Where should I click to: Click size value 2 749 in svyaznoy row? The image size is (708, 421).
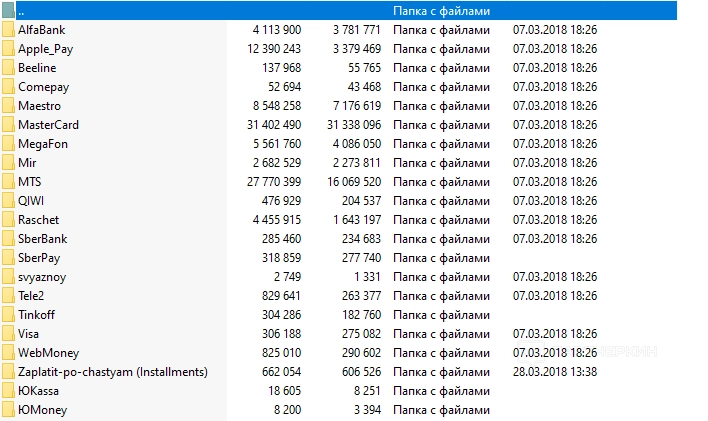click(x=287, y=276)
